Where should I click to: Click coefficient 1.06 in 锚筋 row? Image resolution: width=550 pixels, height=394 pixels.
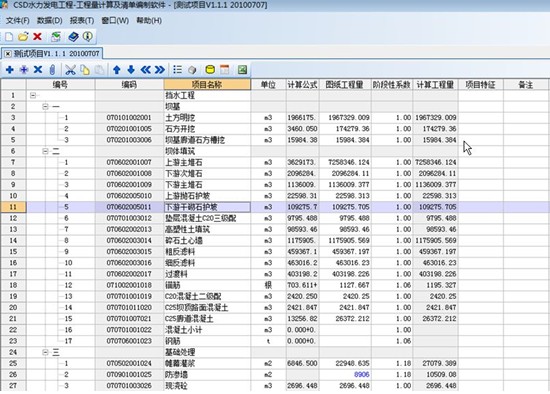tap(392, 285)
